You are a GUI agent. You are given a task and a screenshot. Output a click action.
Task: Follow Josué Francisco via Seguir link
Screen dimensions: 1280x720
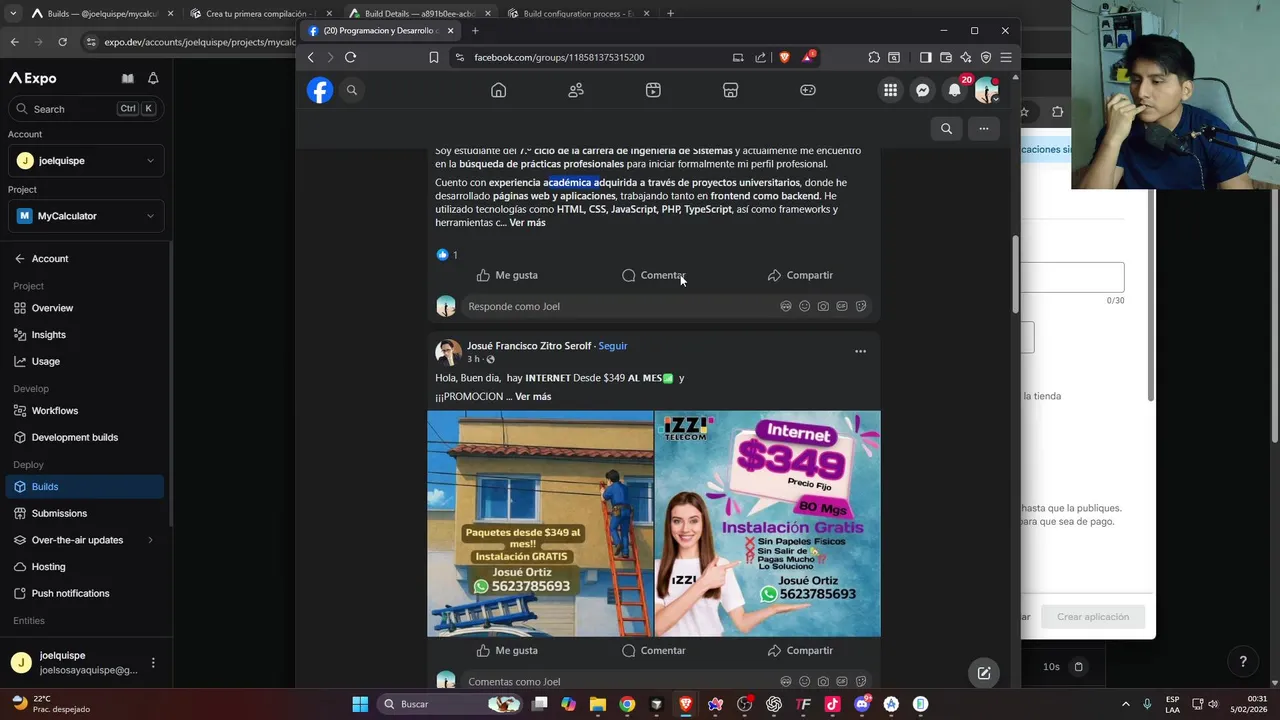[613, 346]
